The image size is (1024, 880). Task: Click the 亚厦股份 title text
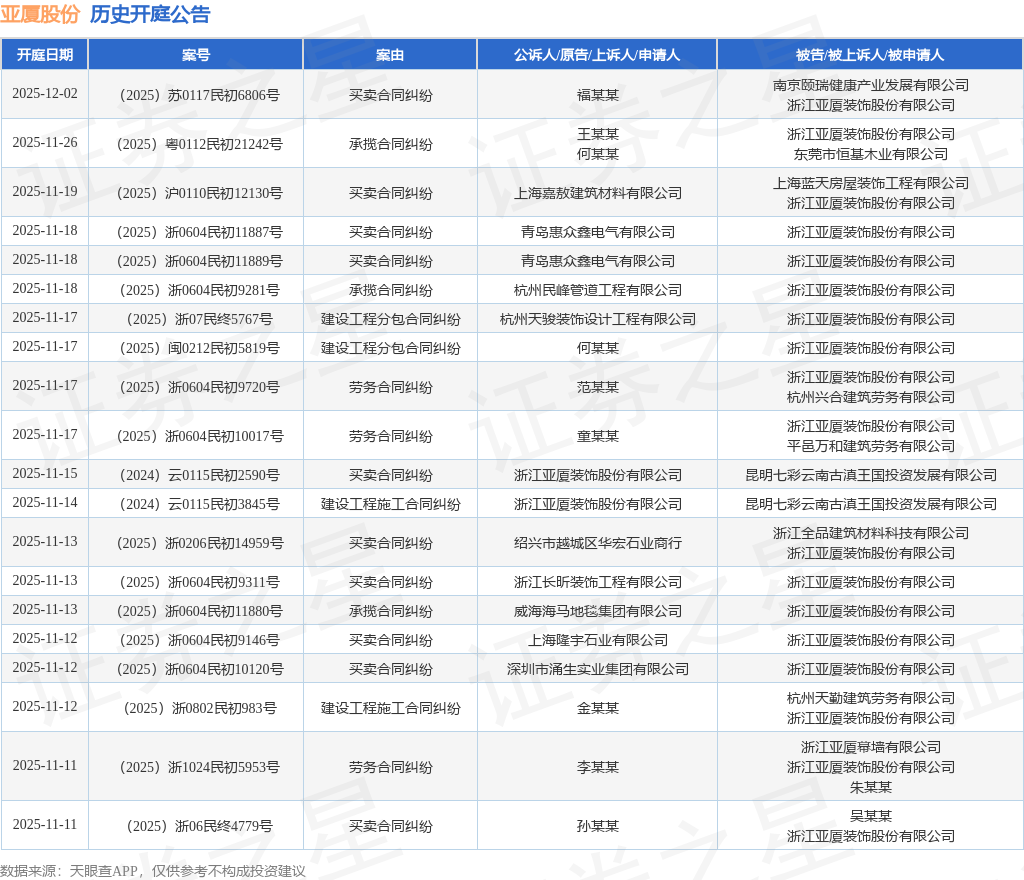coord(40,14)
